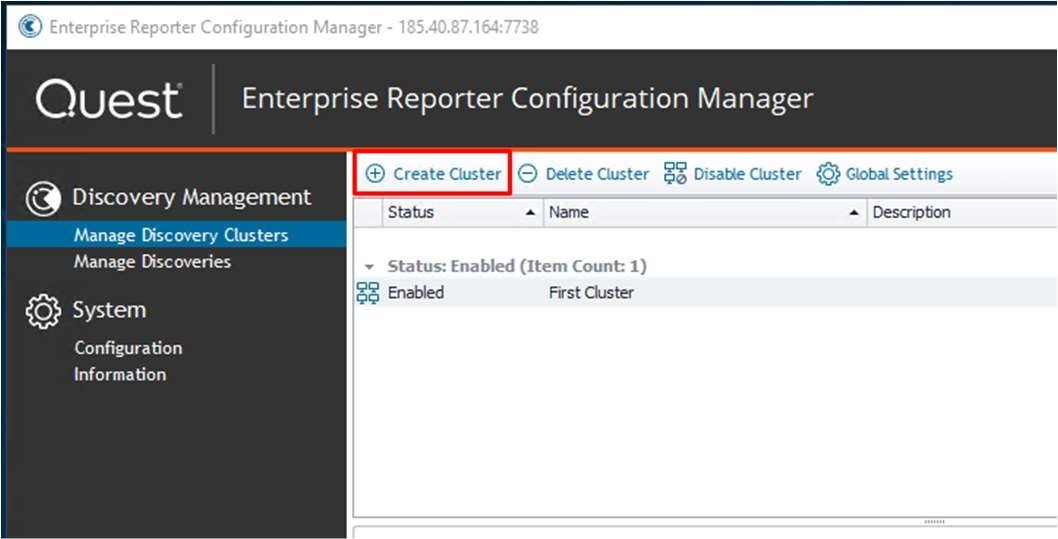Select the System heading in sidebar

109,310
